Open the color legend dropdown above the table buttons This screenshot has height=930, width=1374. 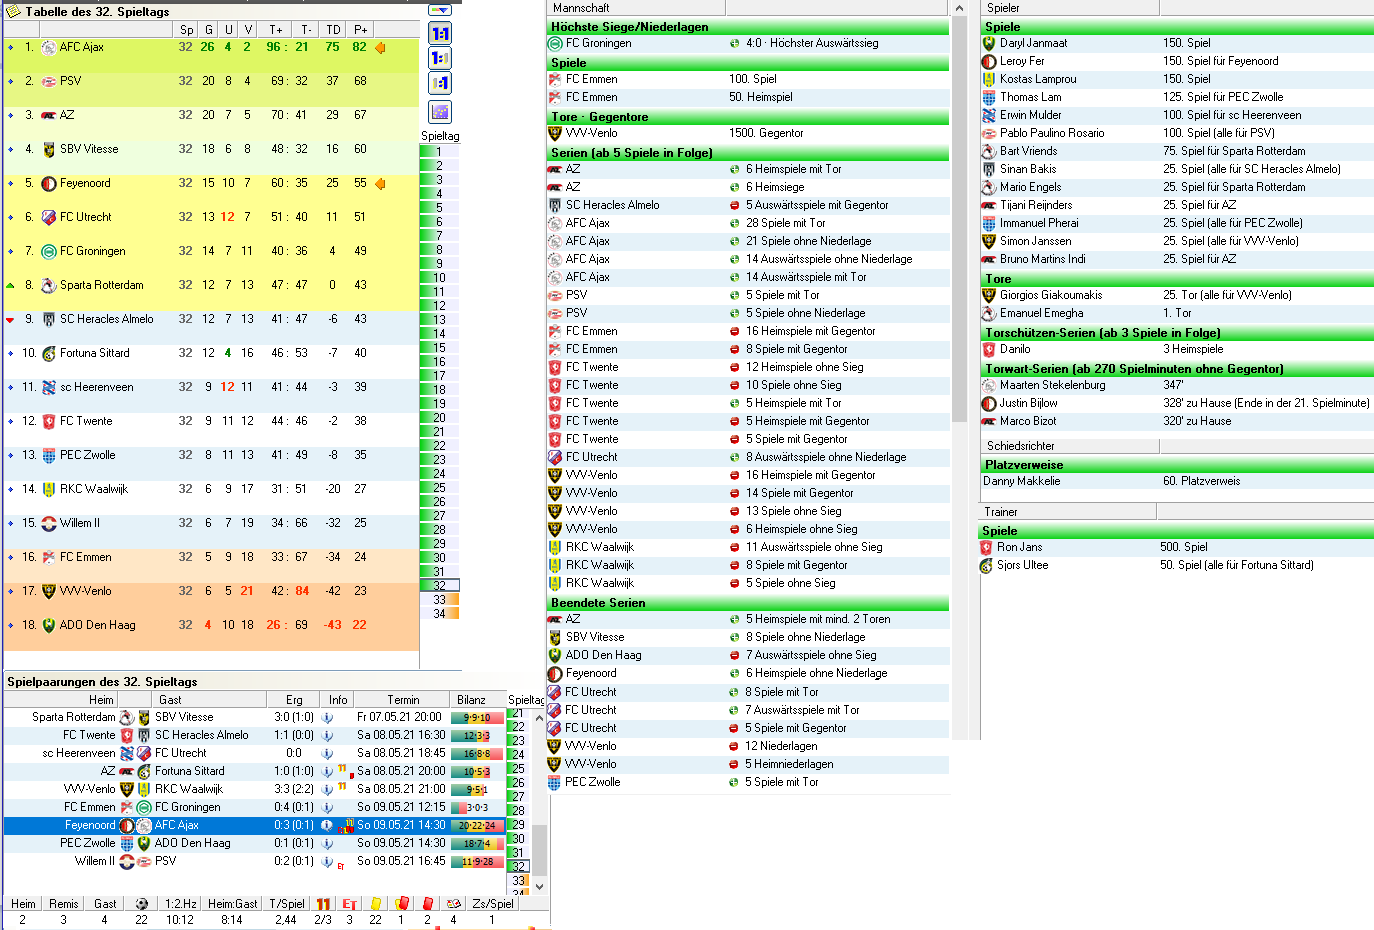coord(440,10)
